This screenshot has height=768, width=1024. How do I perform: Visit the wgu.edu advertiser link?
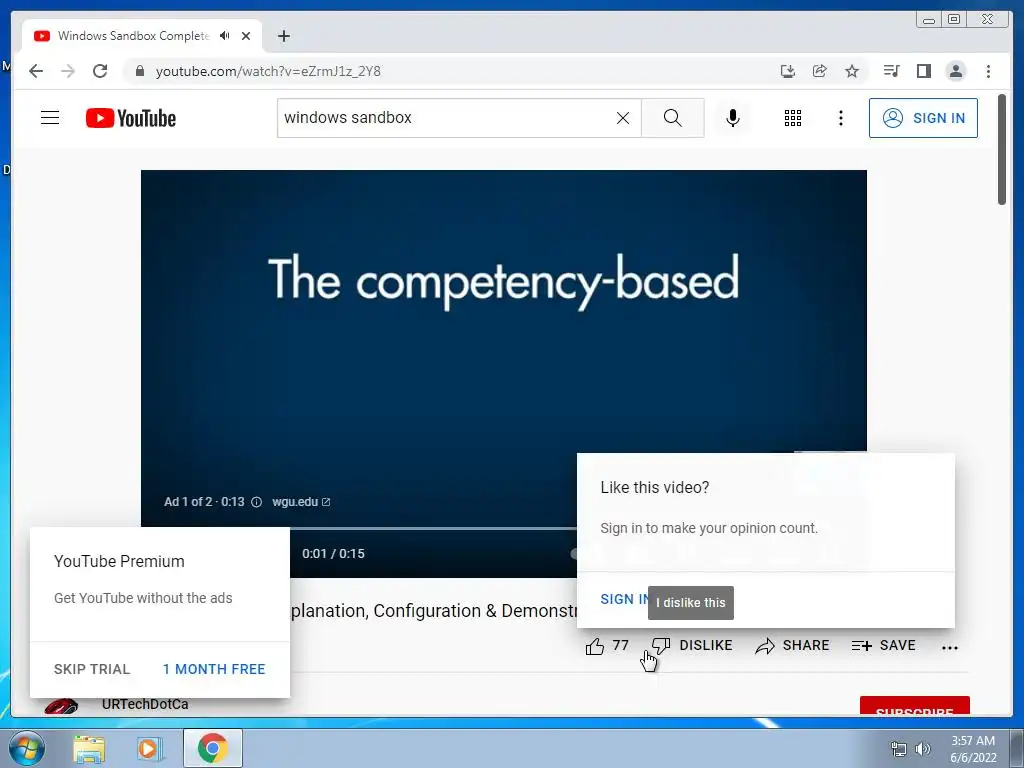coord(301,502)
